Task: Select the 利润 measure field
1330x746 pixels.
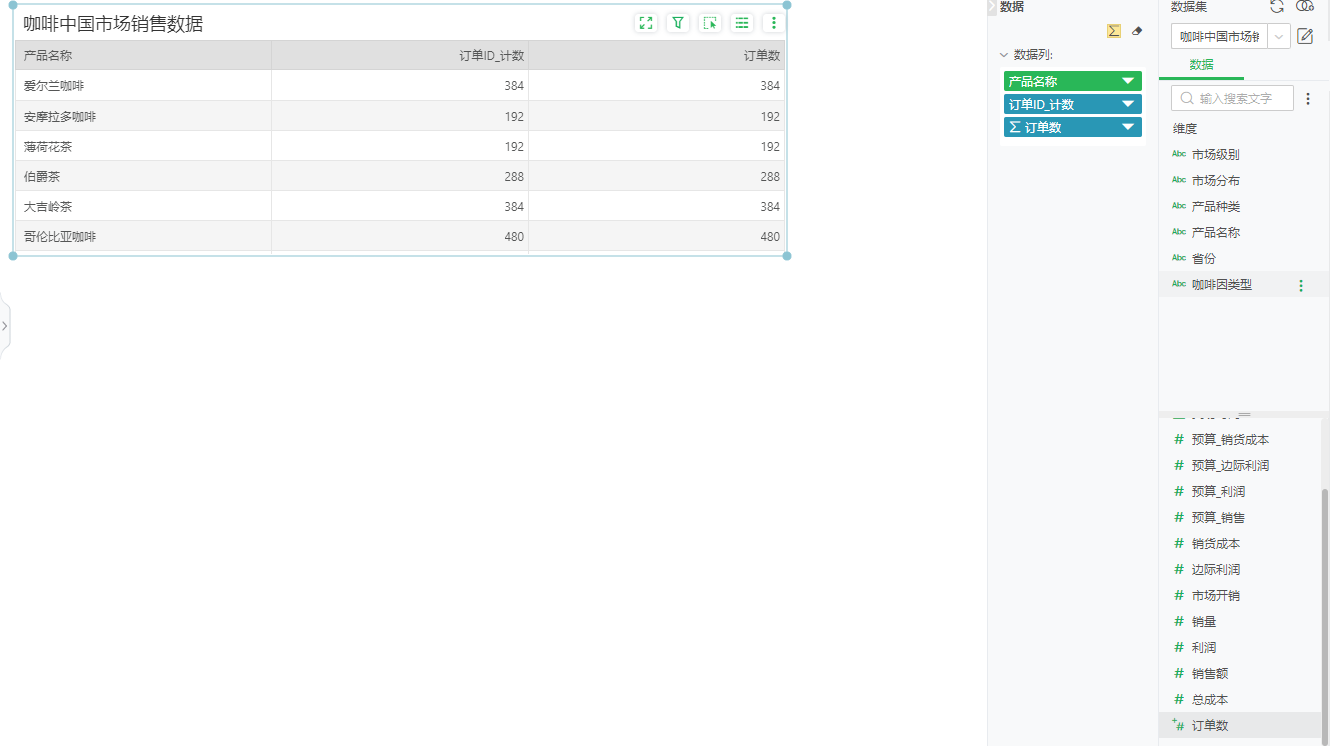Action: coord(1203,647)
